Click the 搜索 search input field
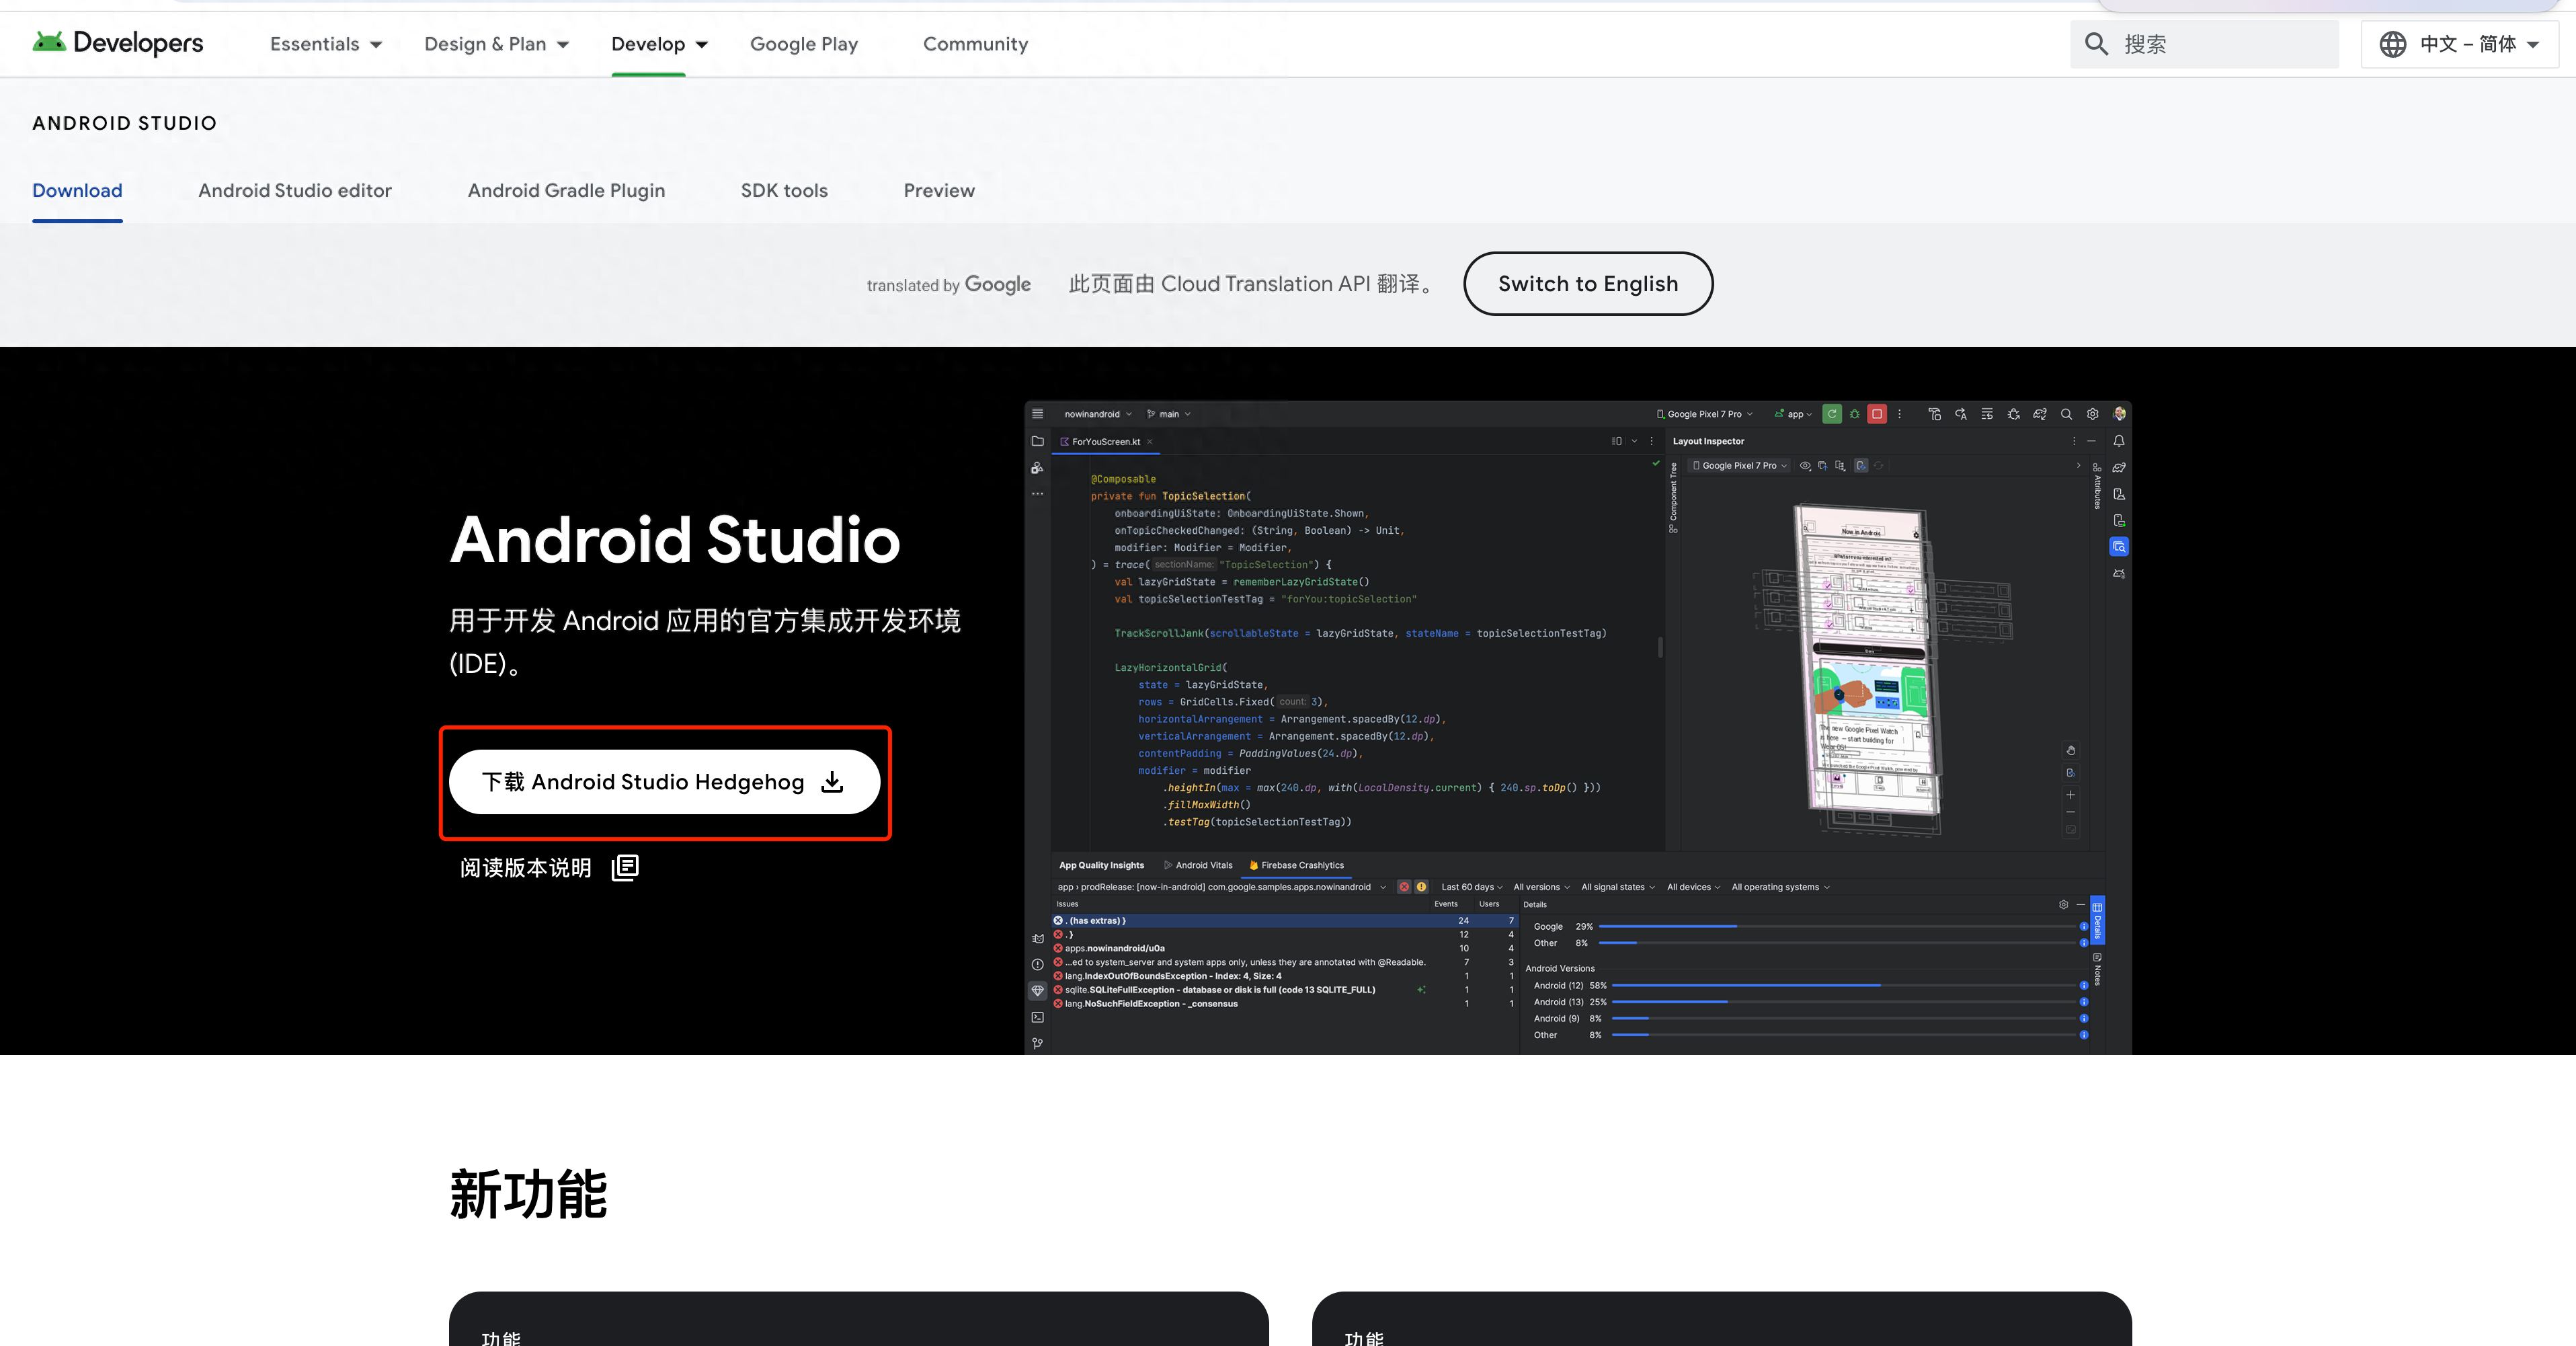The image size is (2576, 1346). tap(2205, 44)
